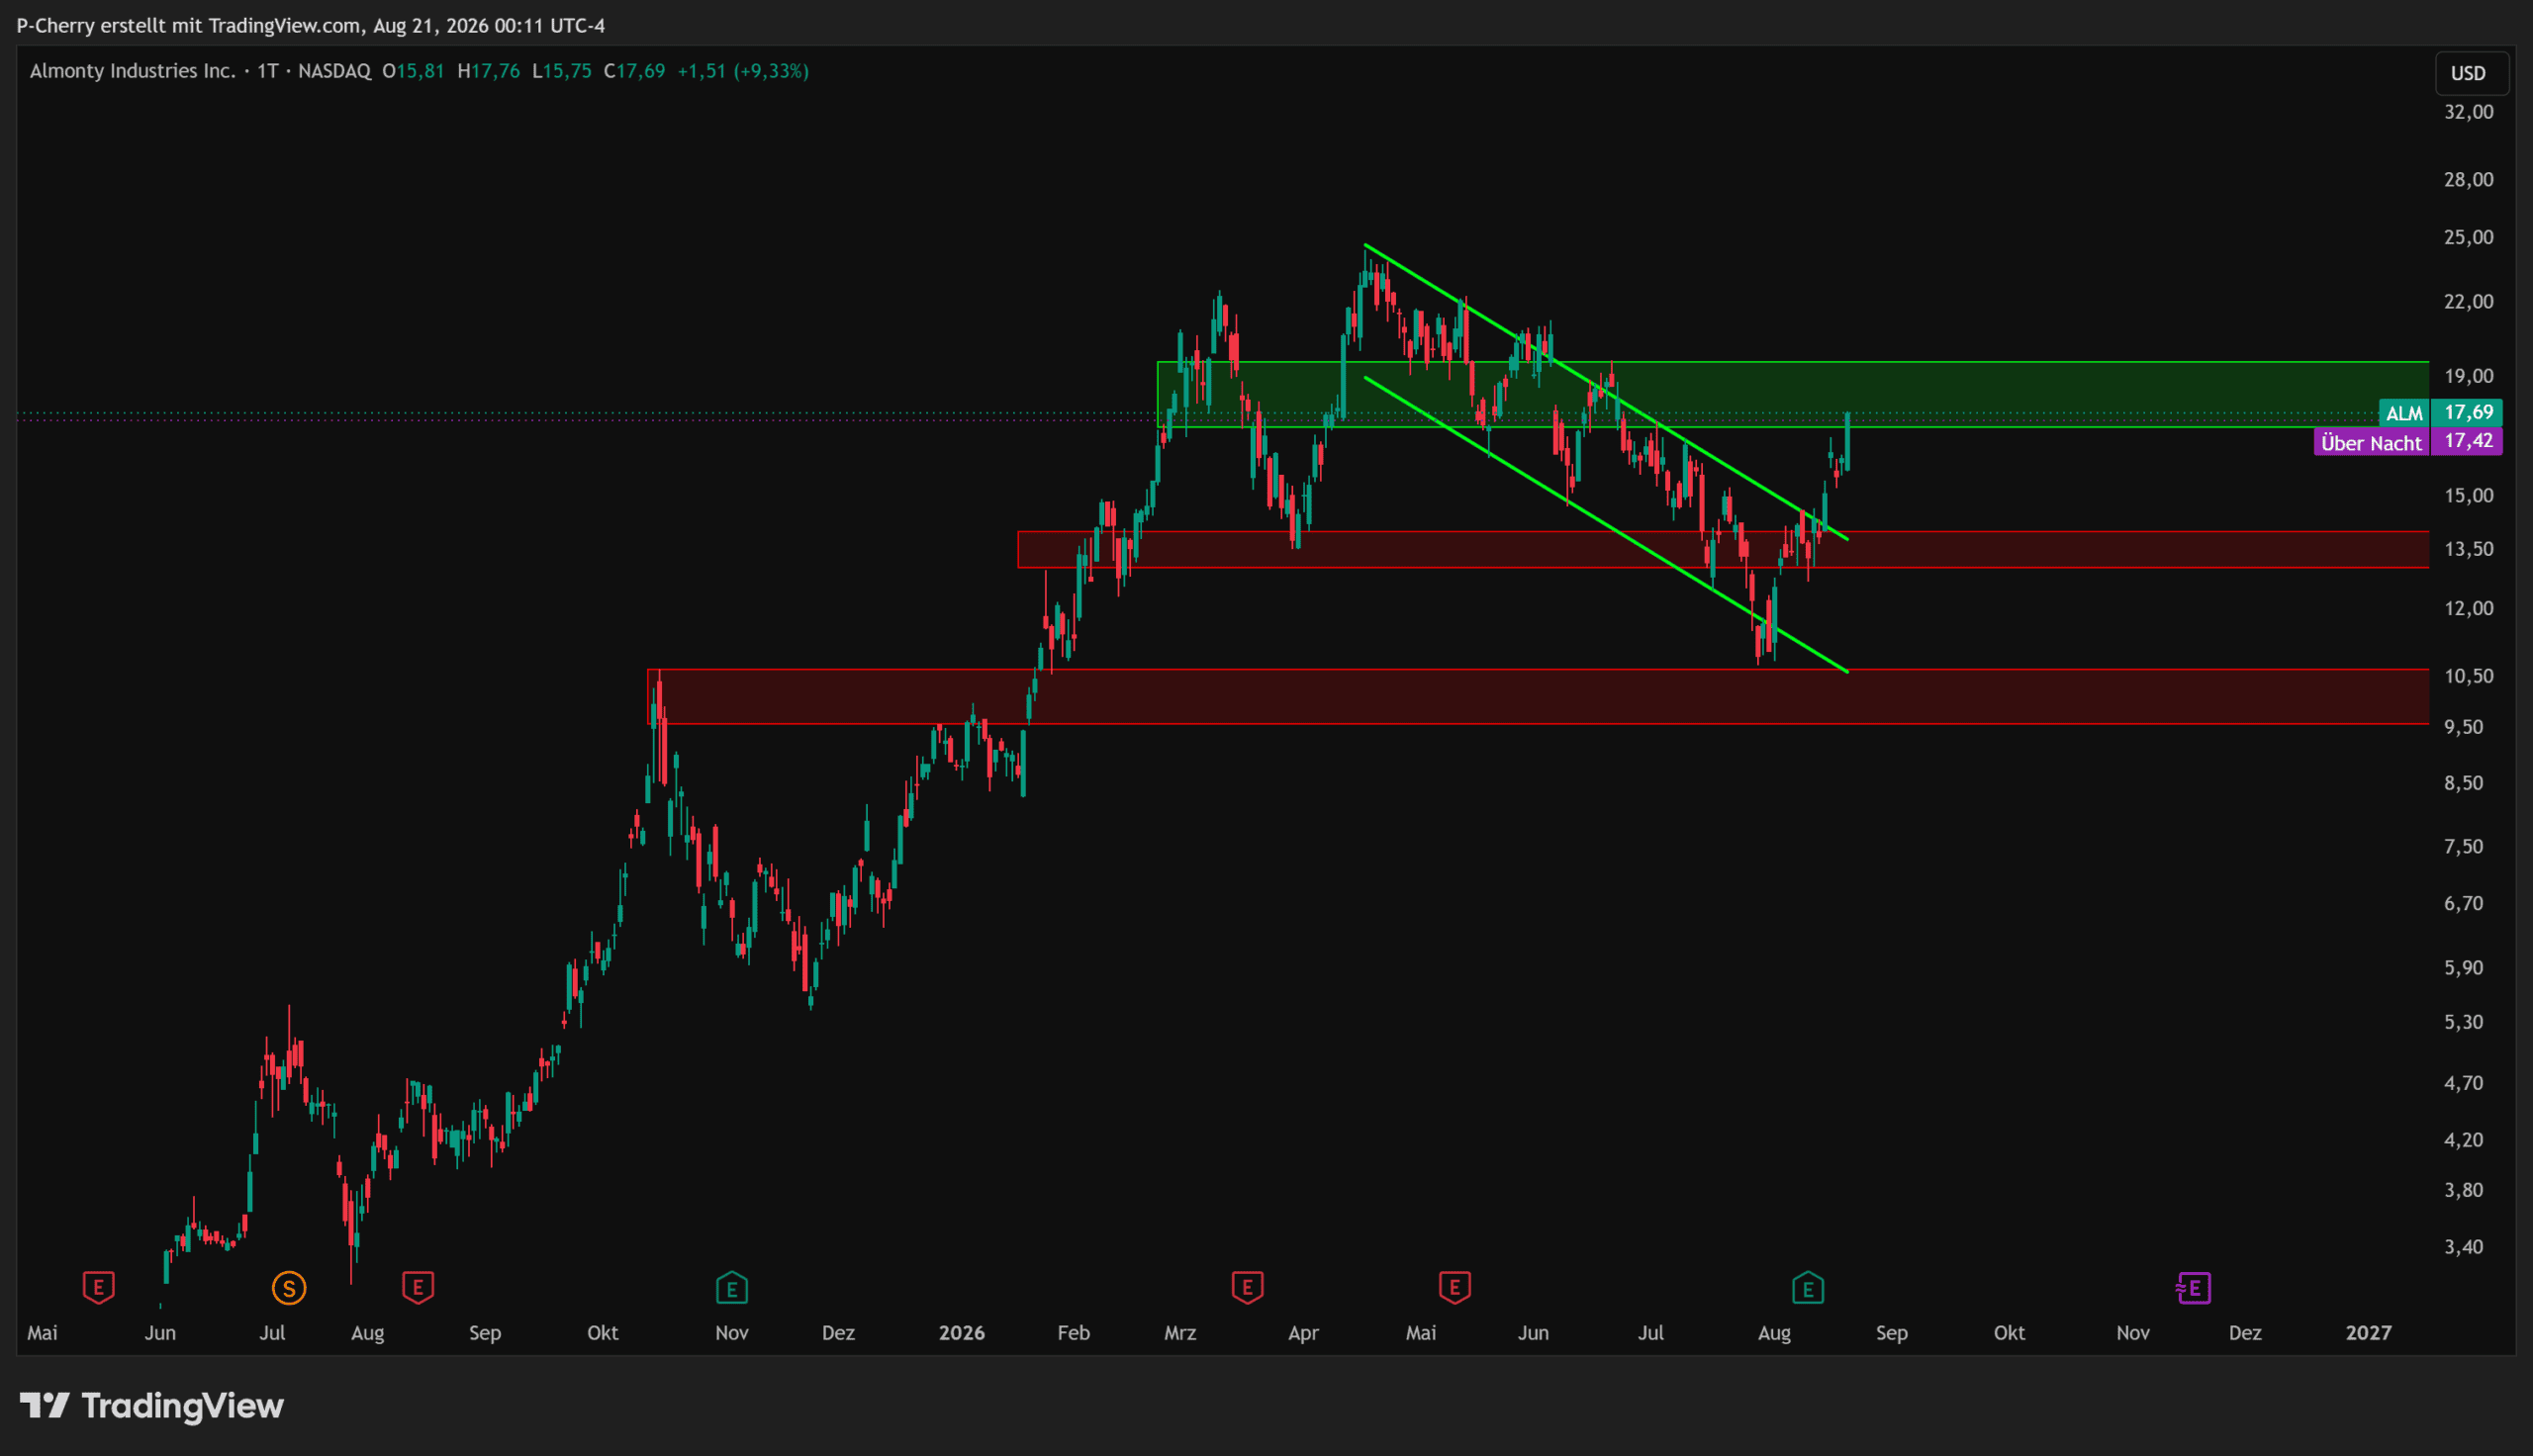Click the 25,00 price axis label
The width and height of the screenshot is (2533, 1456).
[x=2469, y=238]
